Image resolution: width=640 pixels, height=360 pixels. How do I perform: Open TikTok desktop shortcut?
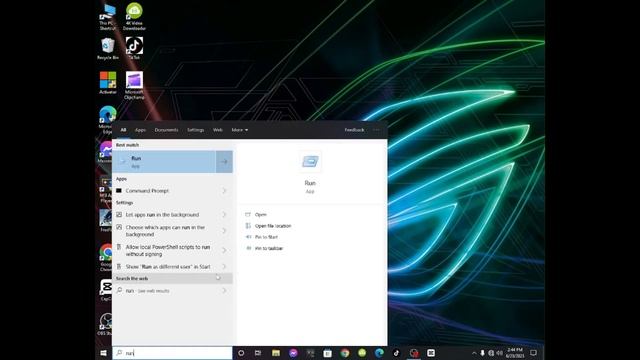134,48
